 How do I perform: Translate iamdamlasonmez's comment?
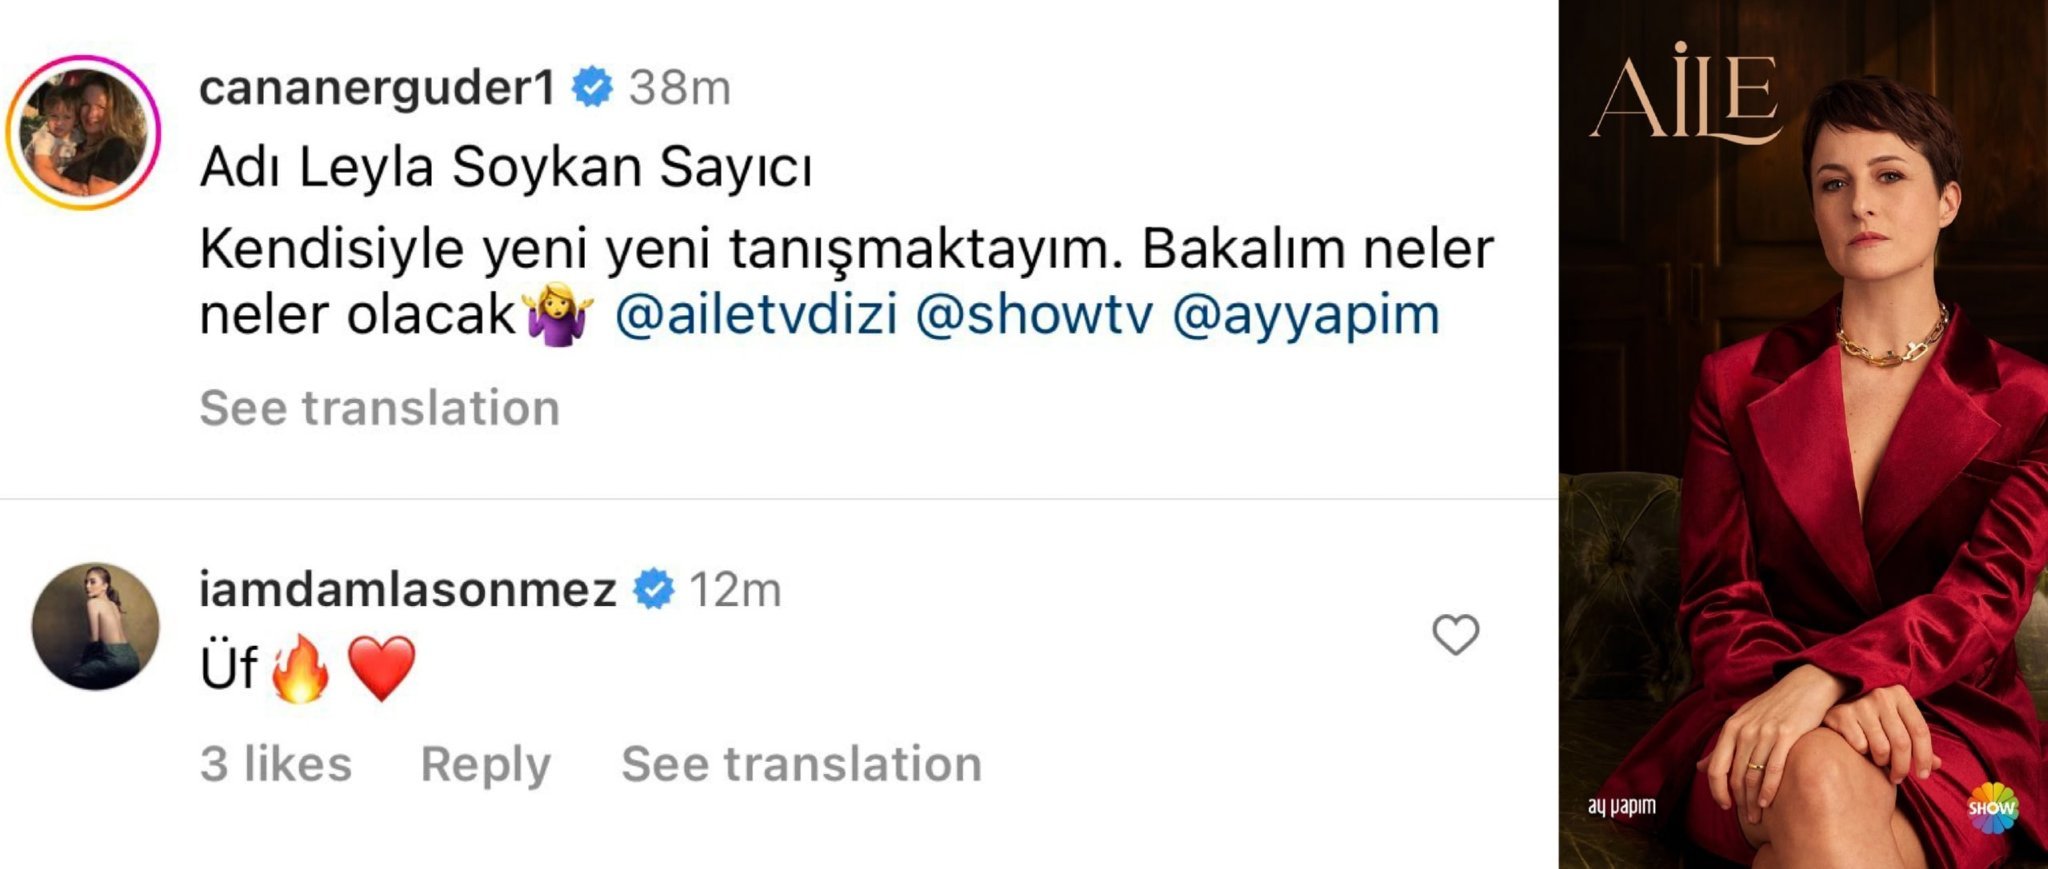[801, 764]
